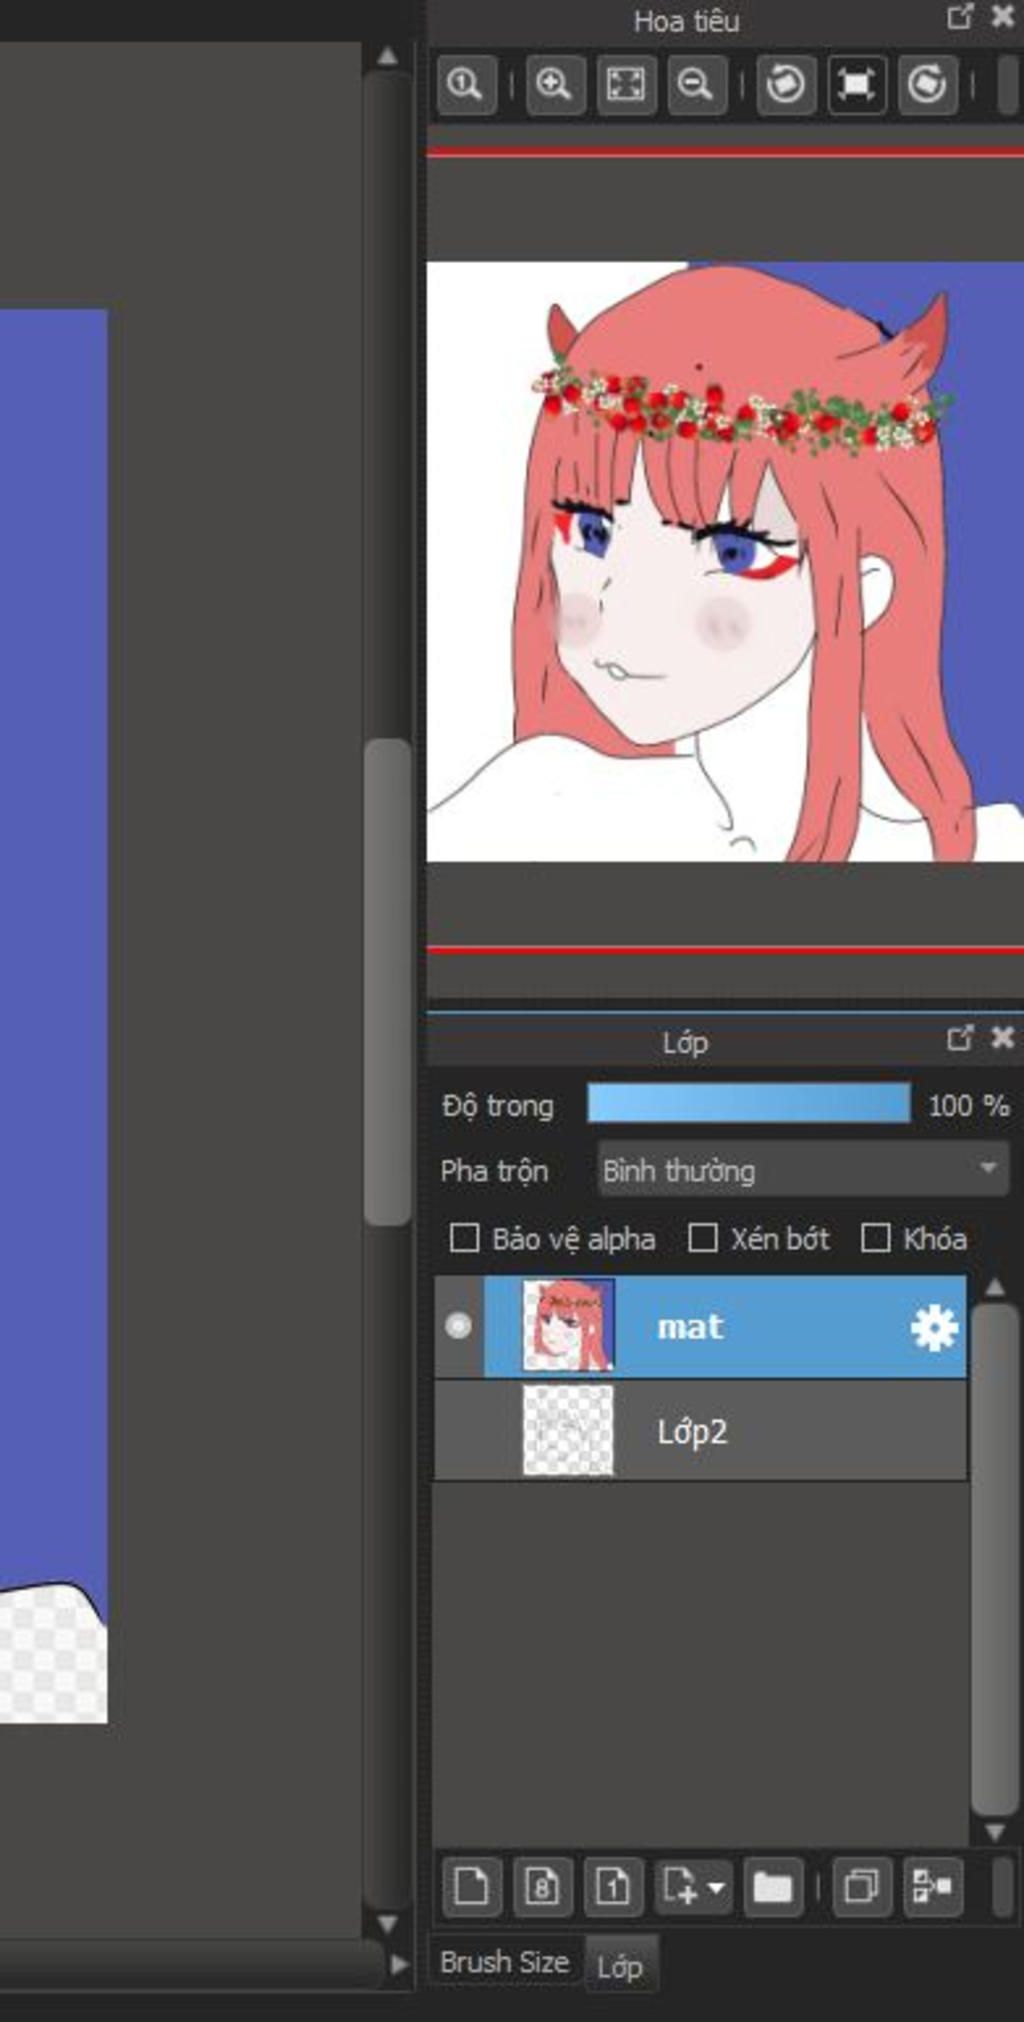Create a new 8-bit layer
The image size is (1024, 2022).
click(x=542, y=1887)
